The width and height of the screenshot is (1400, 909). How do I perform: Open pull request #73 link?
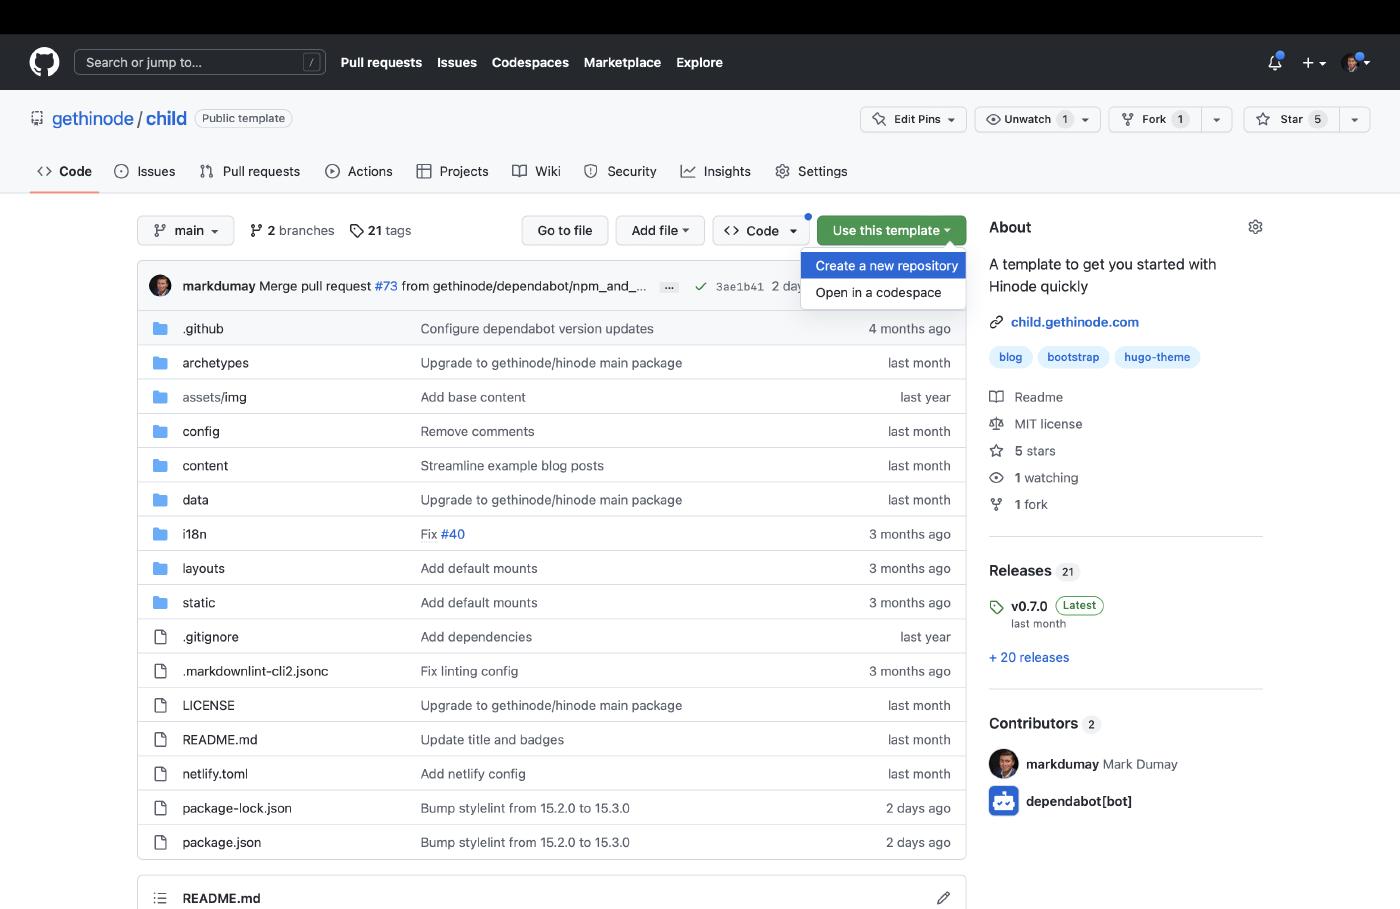click(x=386, y=286)
